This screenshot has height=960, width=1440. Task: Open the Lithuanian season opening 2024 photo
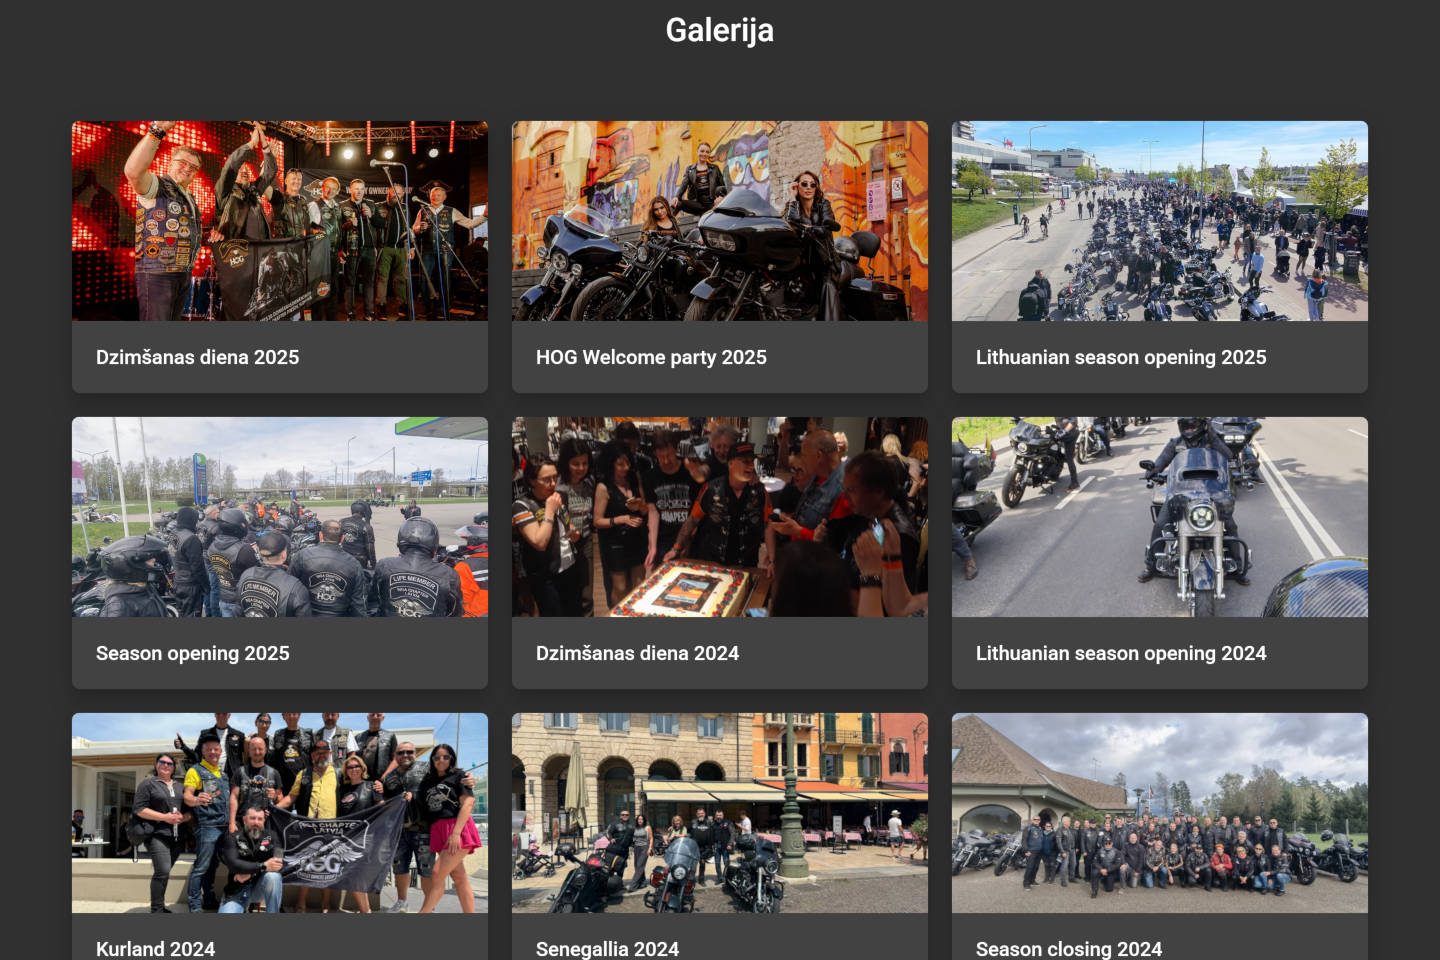1160,517
